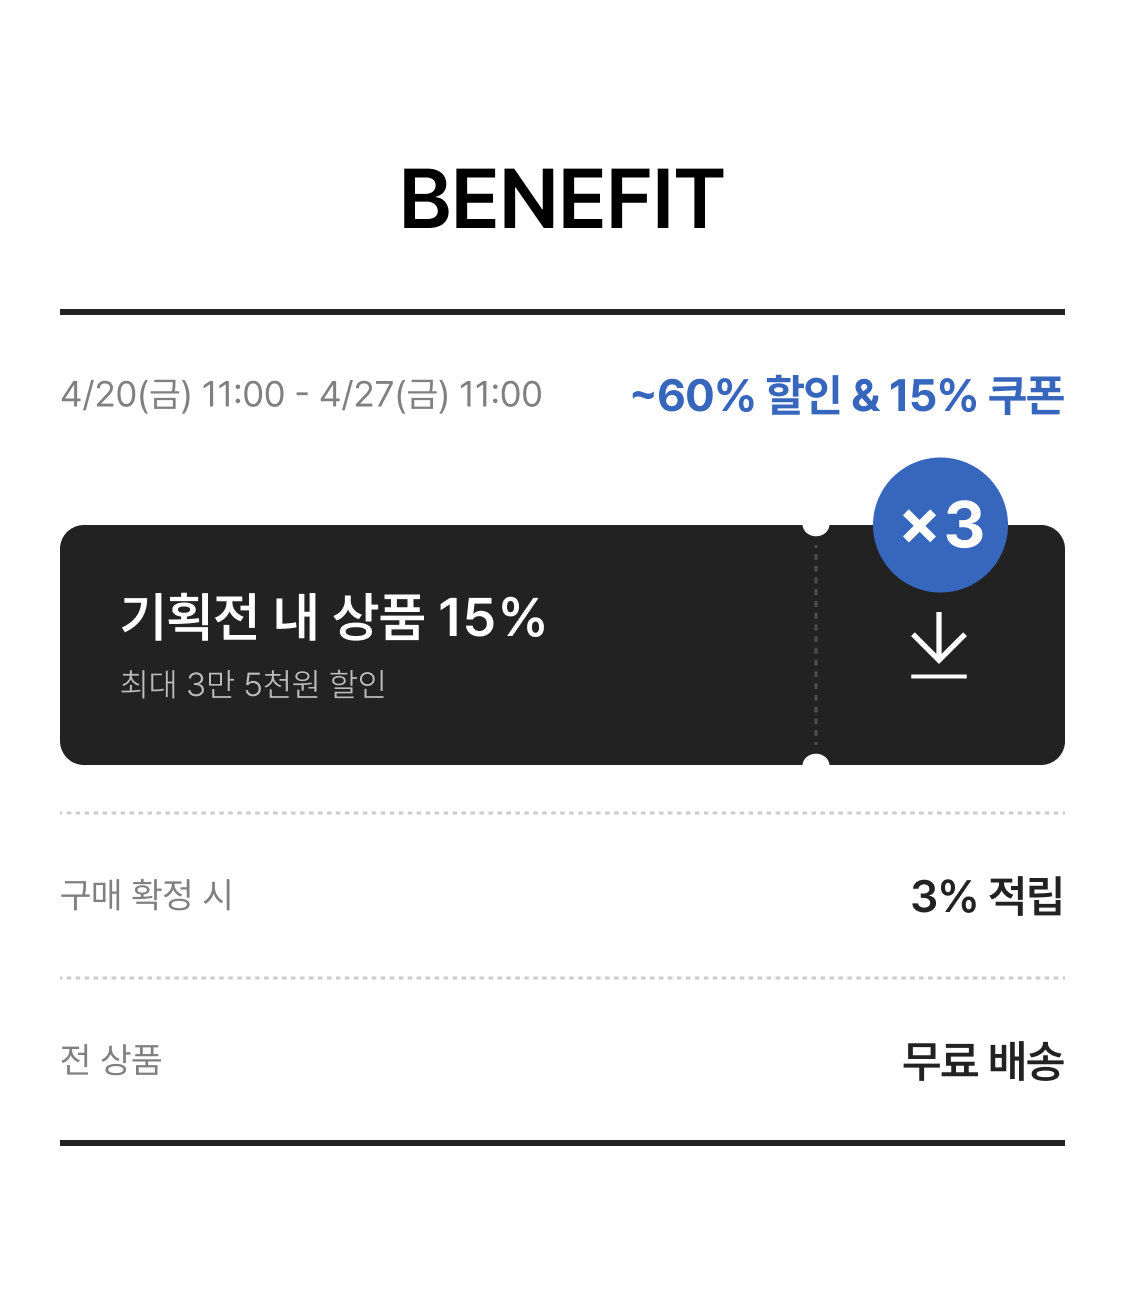This screenshot has height=1311, width=1125.
Task: Click the 구매 확정 시 label
Action: [146, 894]
